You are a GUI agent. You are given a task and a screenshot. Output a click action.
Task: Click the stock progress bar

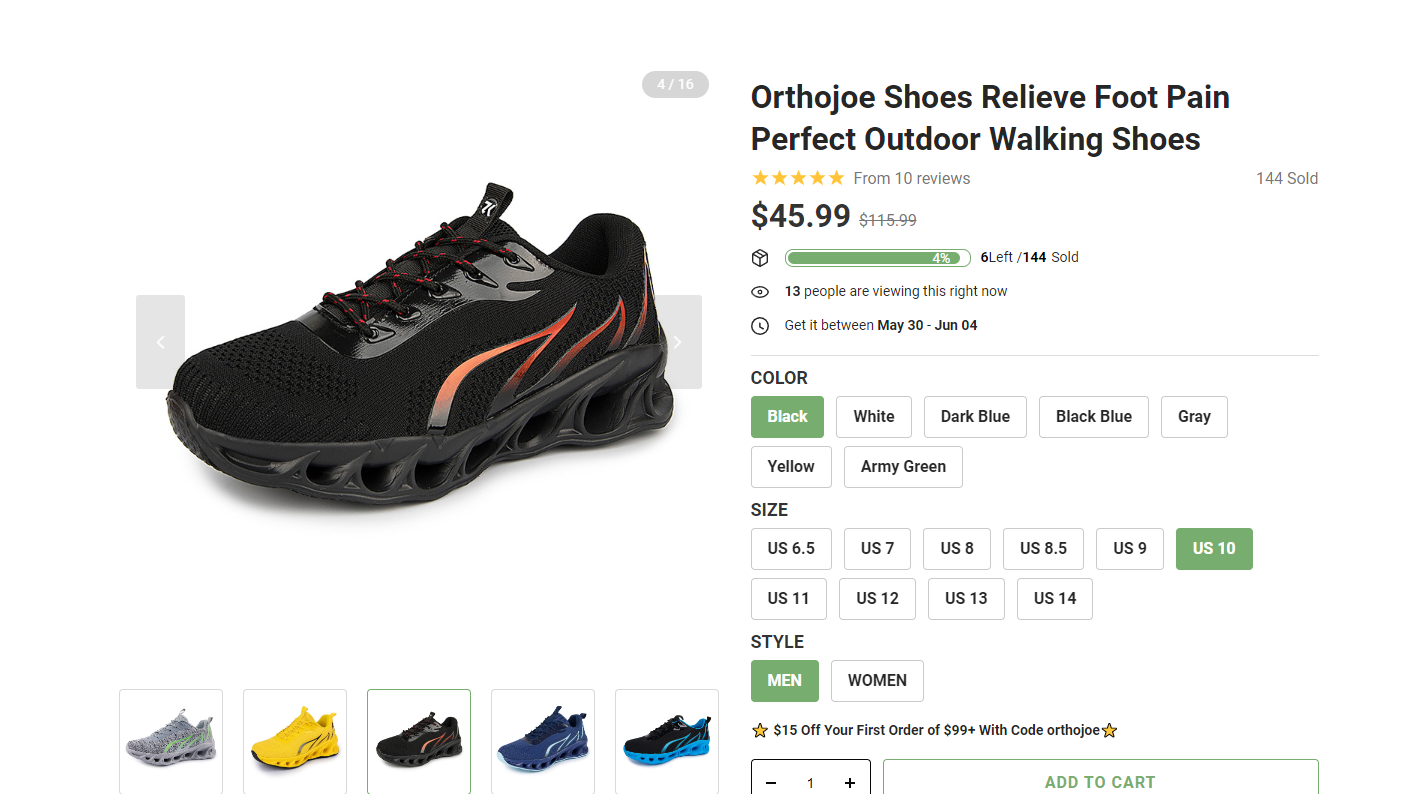pos(877,258)
